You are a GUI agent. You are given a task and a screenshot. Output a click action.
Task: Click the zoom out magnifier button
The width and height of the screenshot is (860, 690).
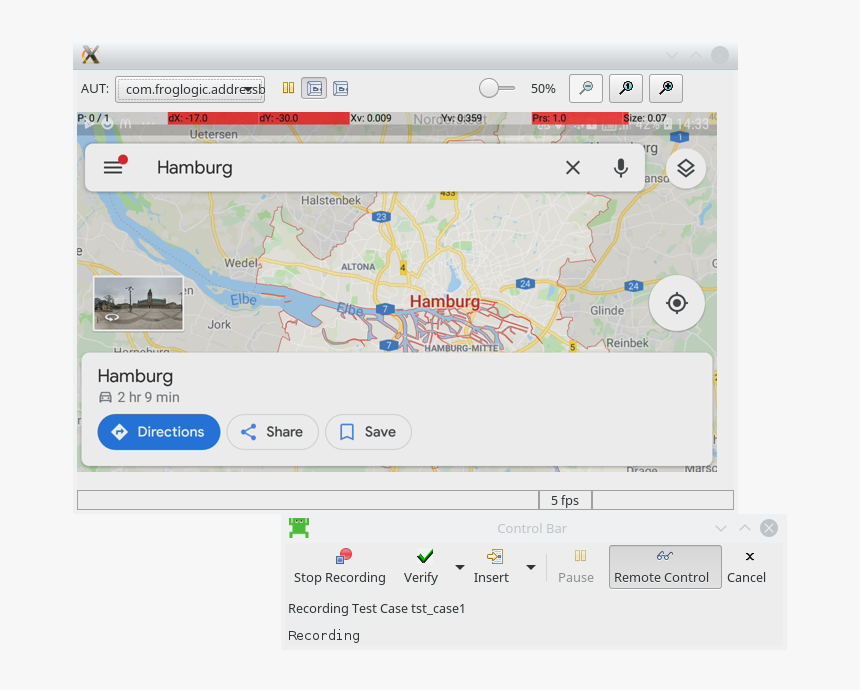pos(586,88)
